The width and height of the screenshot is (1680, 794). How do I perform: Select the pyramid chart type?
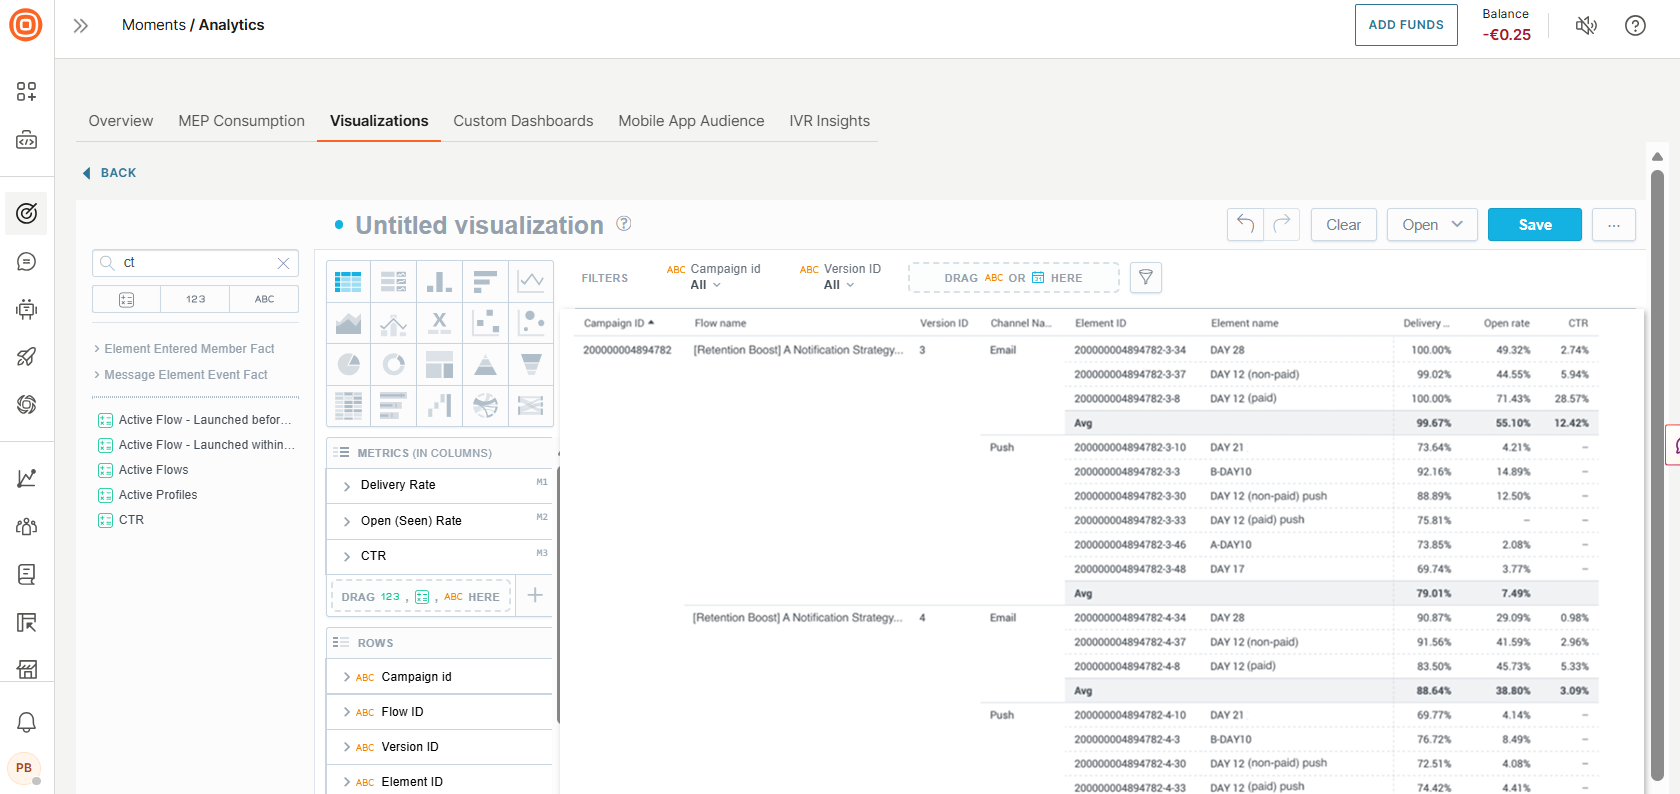tap(485, 364)
